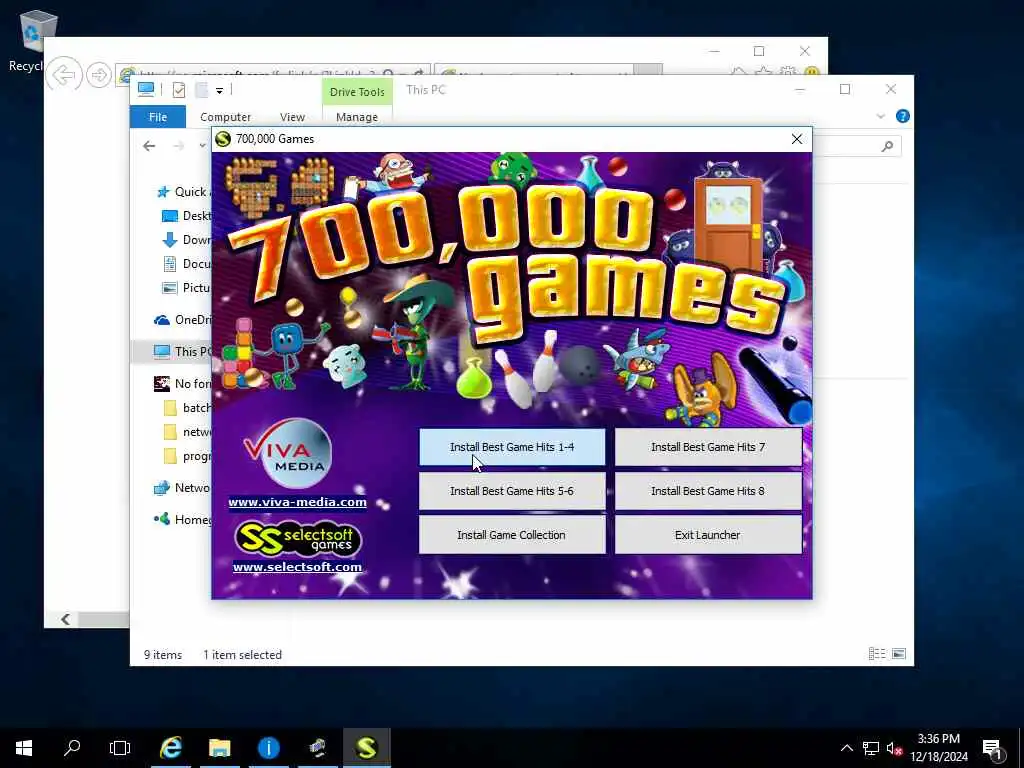
Task: Select the Drive Tools contextual tab
Action: [x=357, y=92]
